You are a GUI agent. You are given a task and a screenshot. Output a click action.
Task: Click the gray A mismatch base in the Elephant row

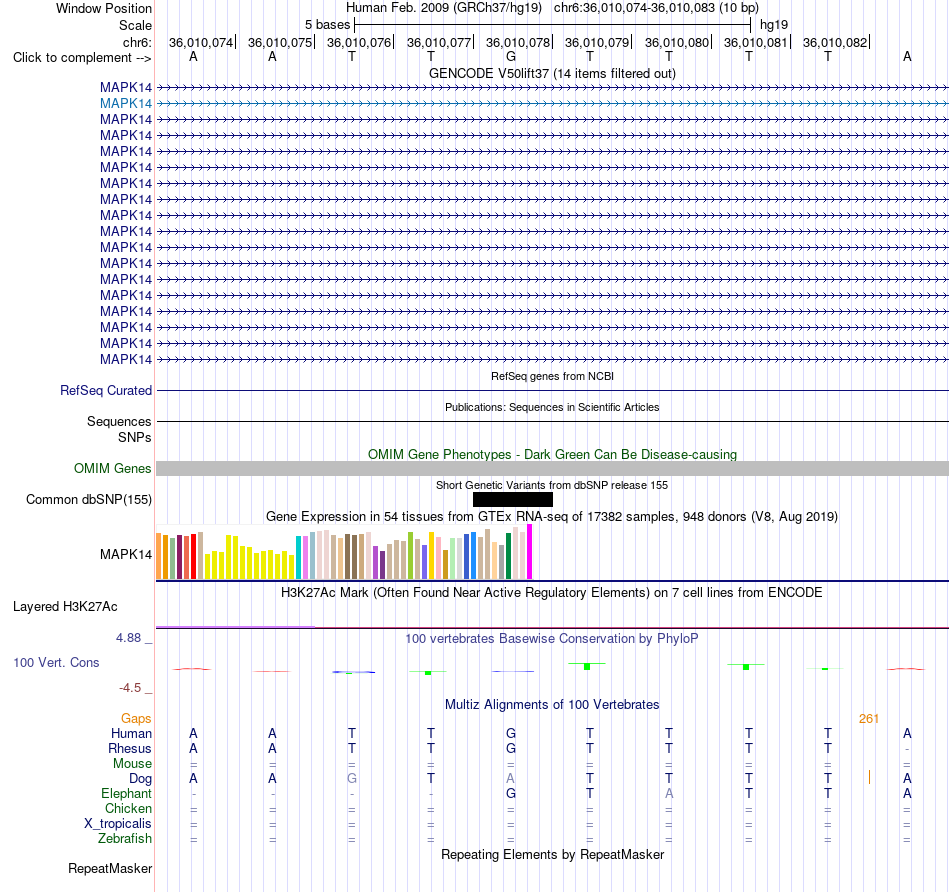pos(669,793)
